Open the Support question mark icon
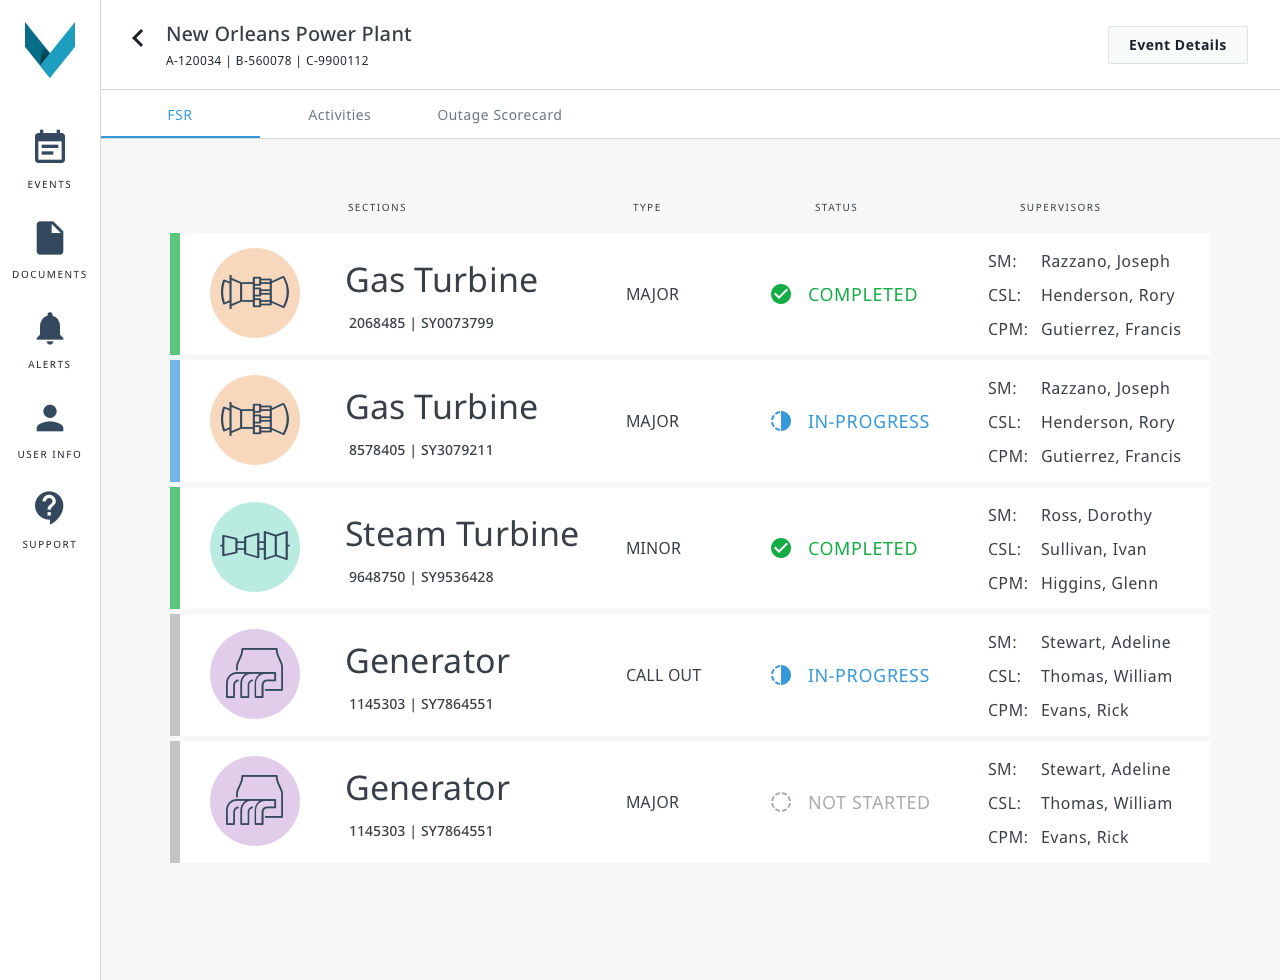 point(50,508)
